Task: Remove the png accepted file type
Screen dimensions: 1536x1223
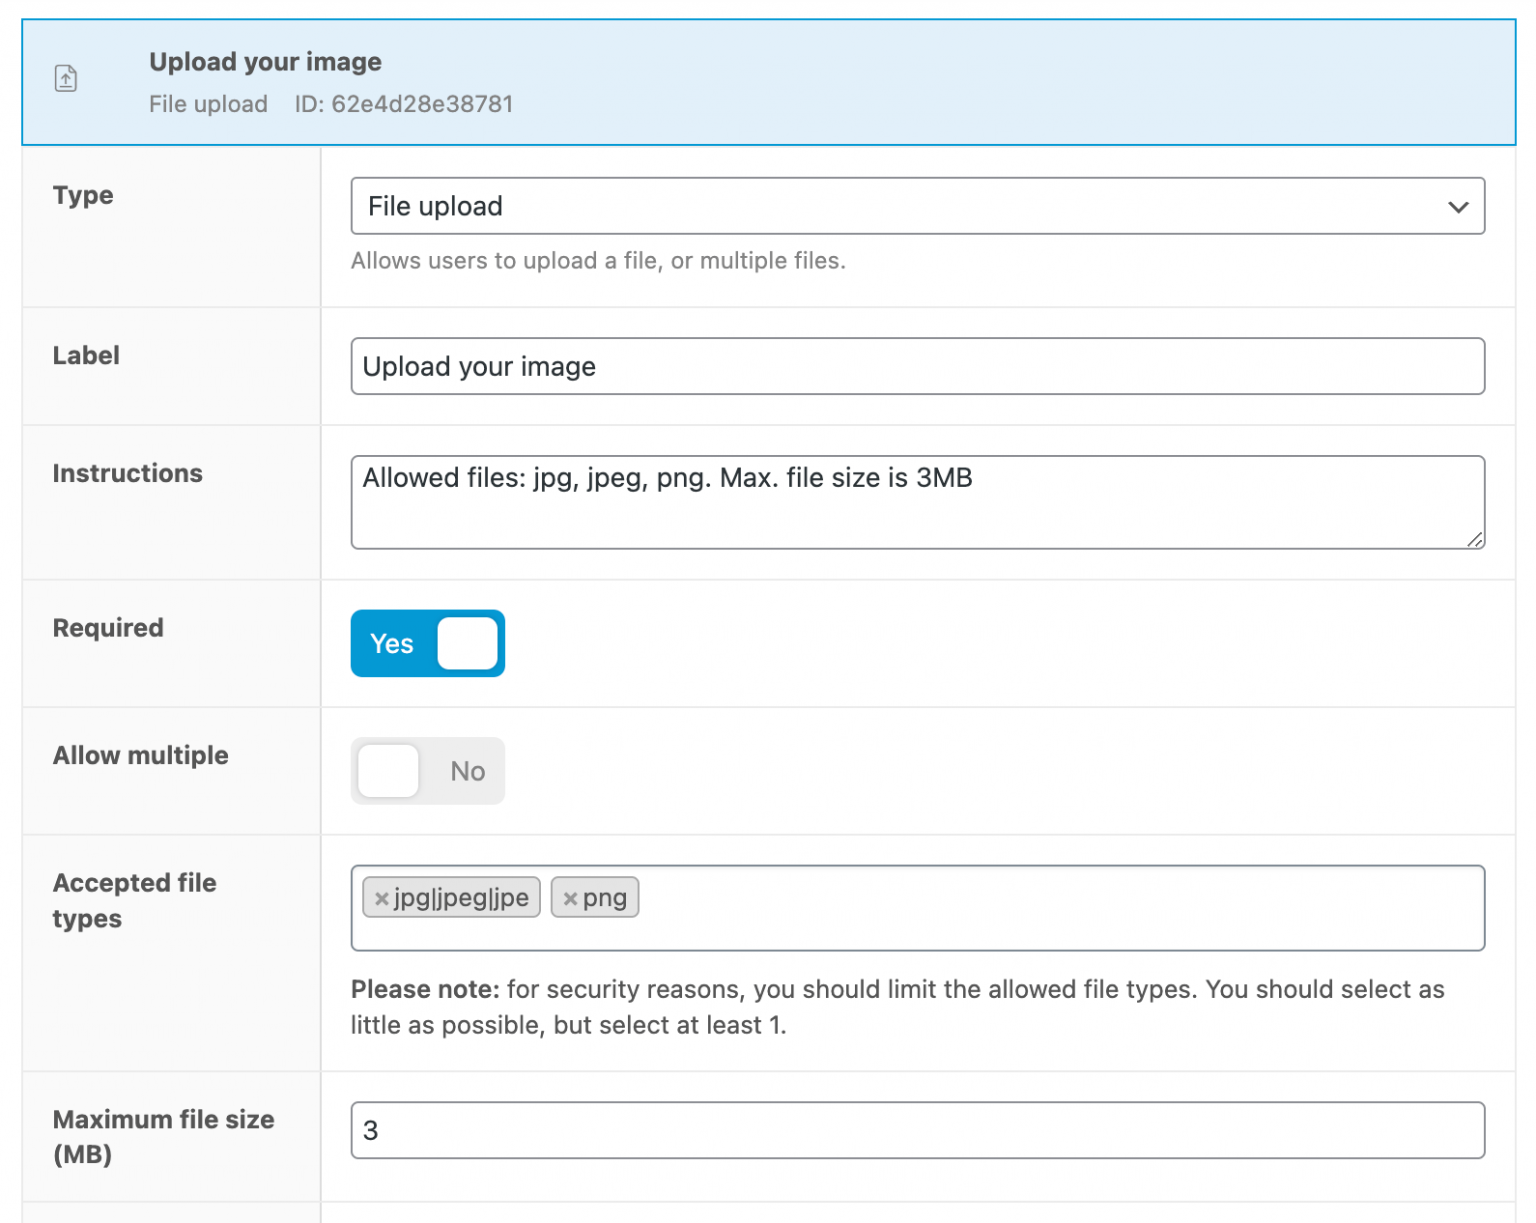Action: click(571, 898)
